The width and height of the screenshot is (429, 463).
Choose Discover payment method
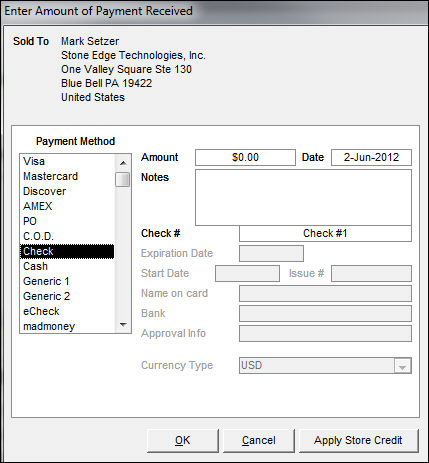click(x=67, y=191)
